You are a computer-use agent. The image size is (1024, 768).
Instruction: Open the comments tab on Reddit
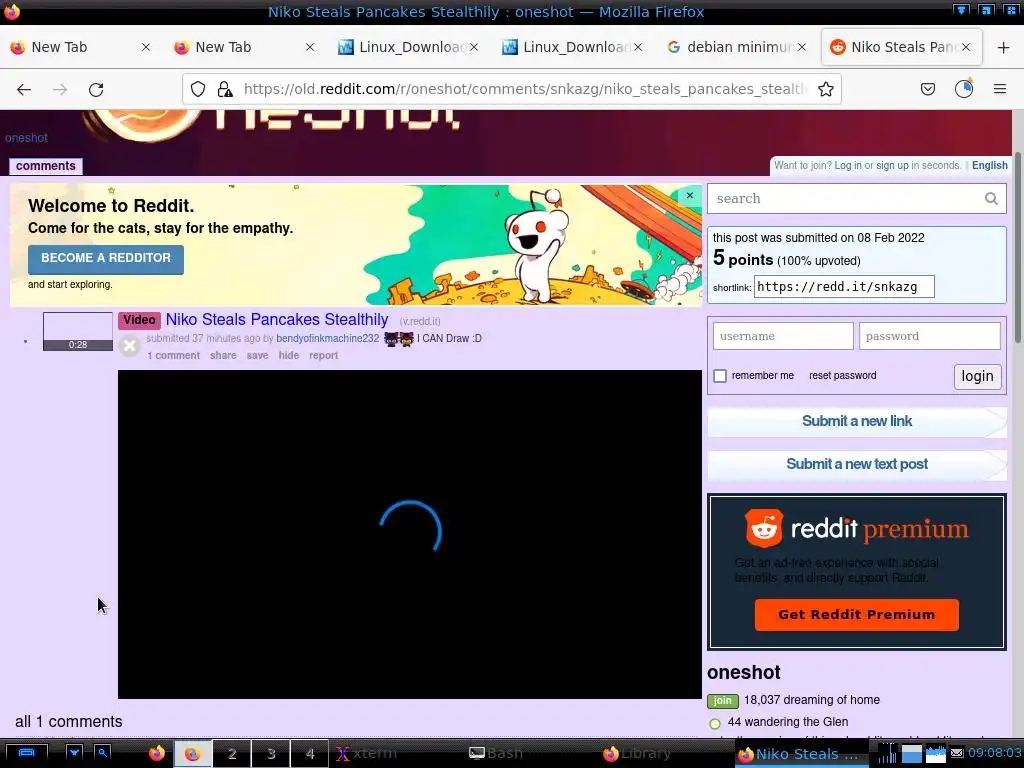[46, 166]
